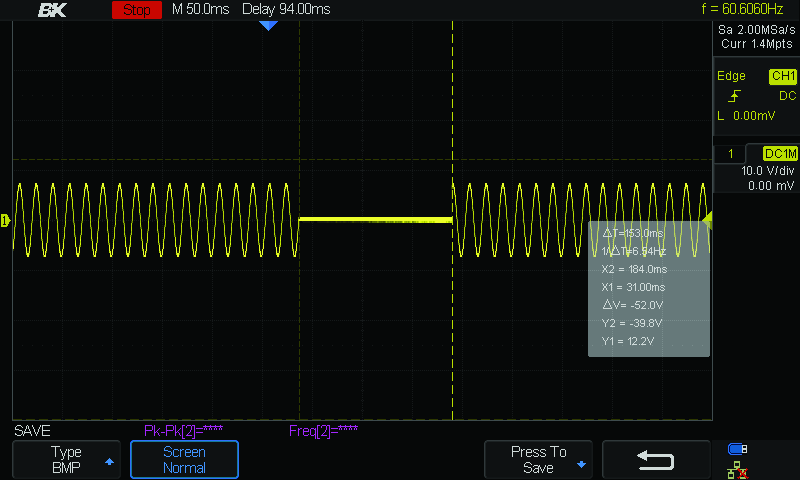Click the channel 1 ground marker
The image size is (800, 480).
[x=5, y=220]
